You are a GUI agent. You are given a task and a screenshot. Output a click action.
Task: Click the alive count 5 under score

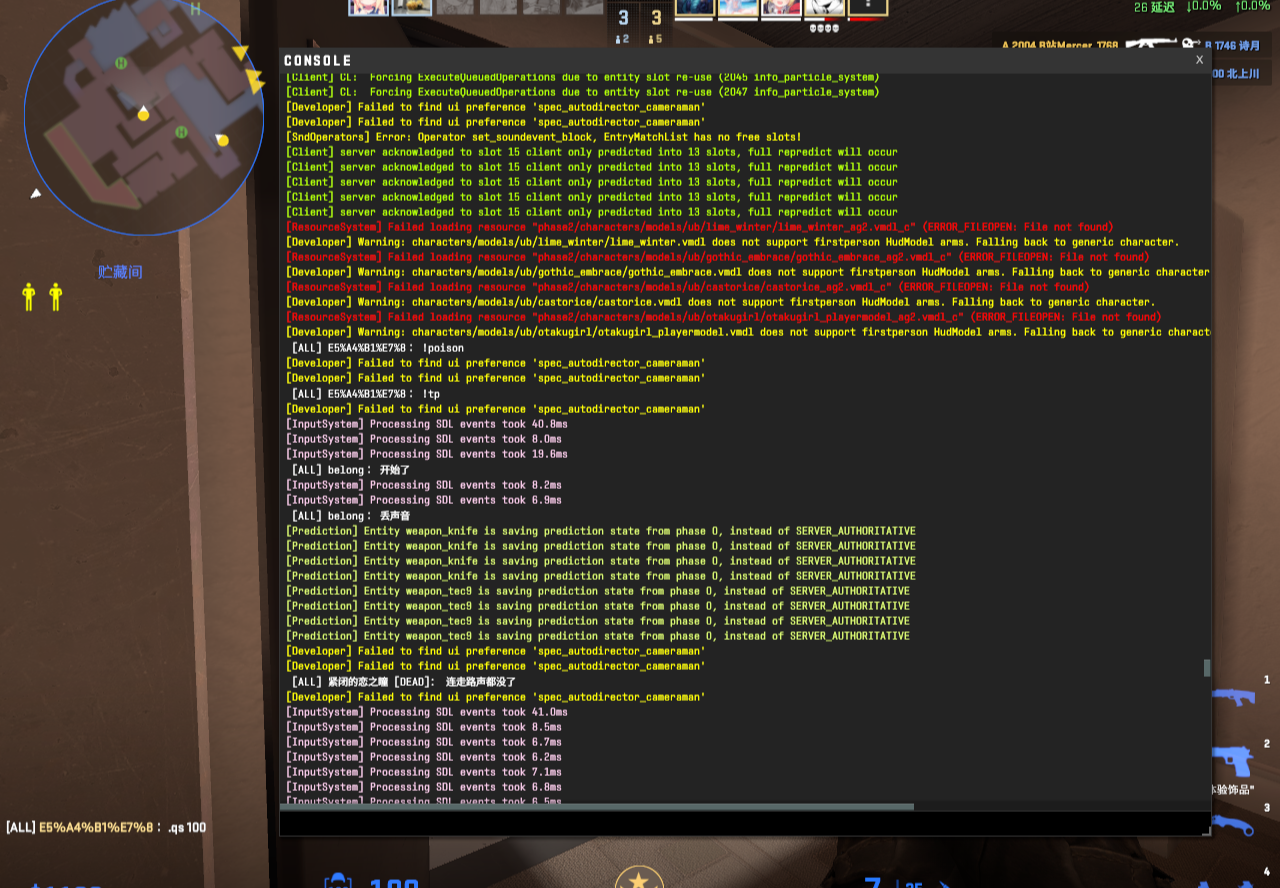(x=656, y=39)
